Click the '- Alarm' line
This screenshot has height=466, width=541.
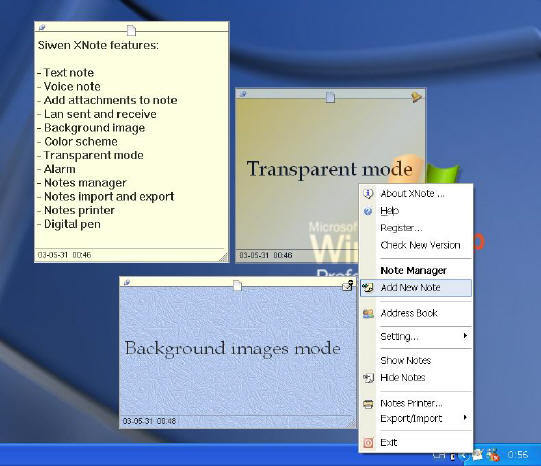pos(56,169)
